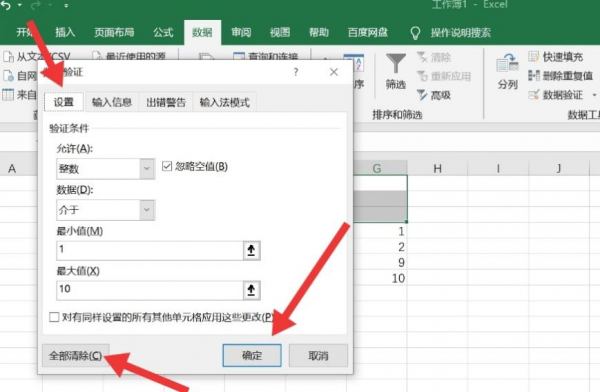Click the 取消 button
The width and height of the screenshot is (600, 392).
click(x=318, y=356)
